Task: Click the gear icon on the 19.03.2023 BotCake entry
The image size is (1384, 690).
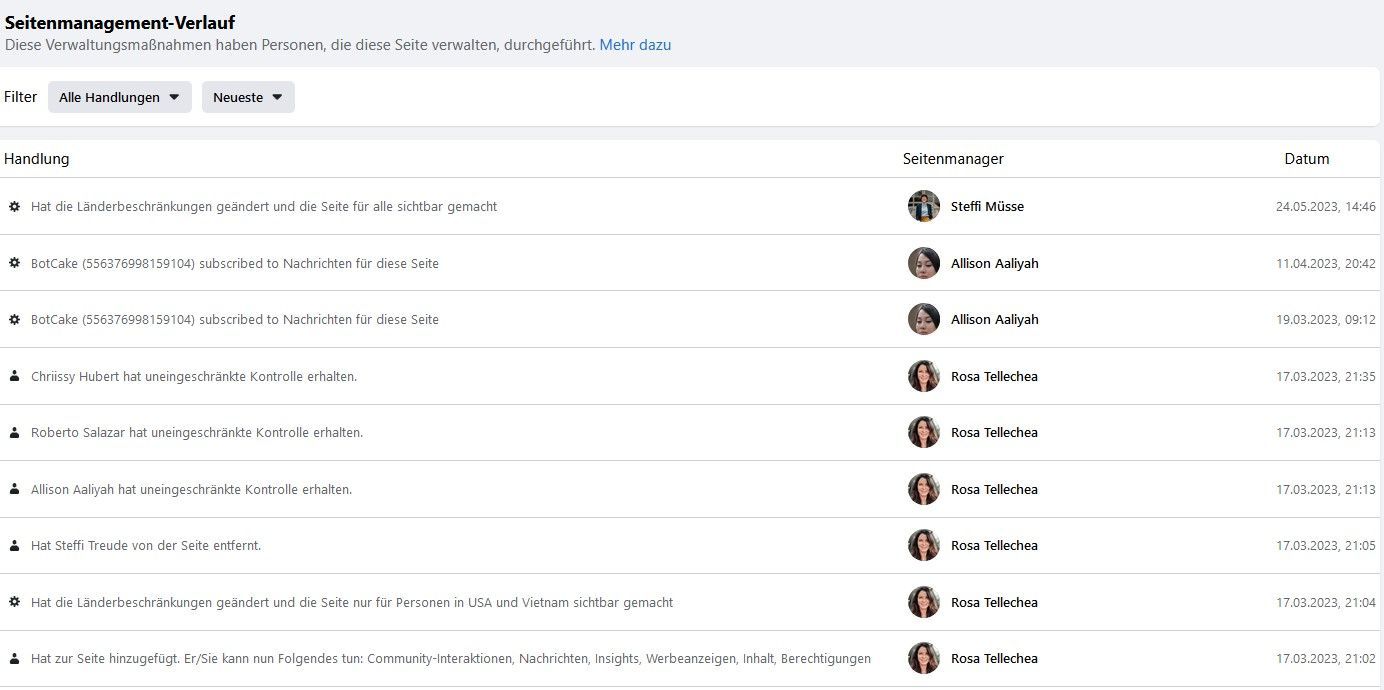Action: [x=14, y=319]
